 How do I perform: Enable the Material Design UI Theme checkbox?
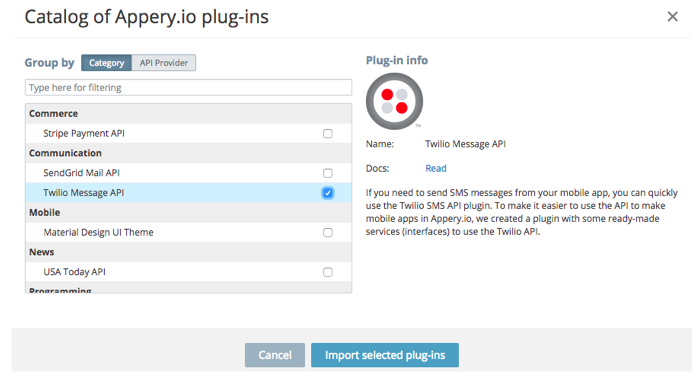coord(328,233)
